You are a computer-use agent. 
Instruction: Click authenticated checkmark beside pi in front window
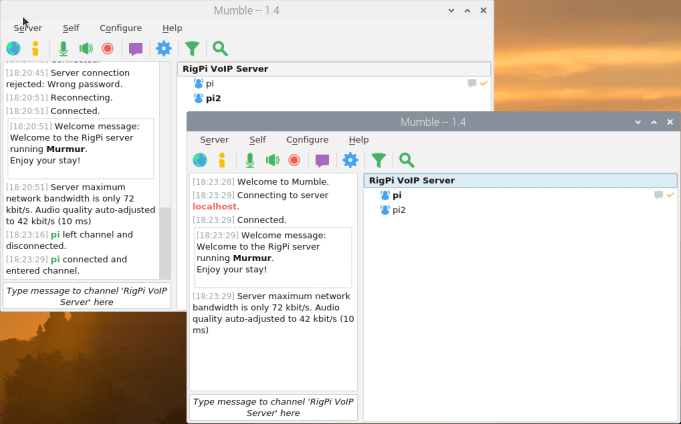tap(670, 195)
